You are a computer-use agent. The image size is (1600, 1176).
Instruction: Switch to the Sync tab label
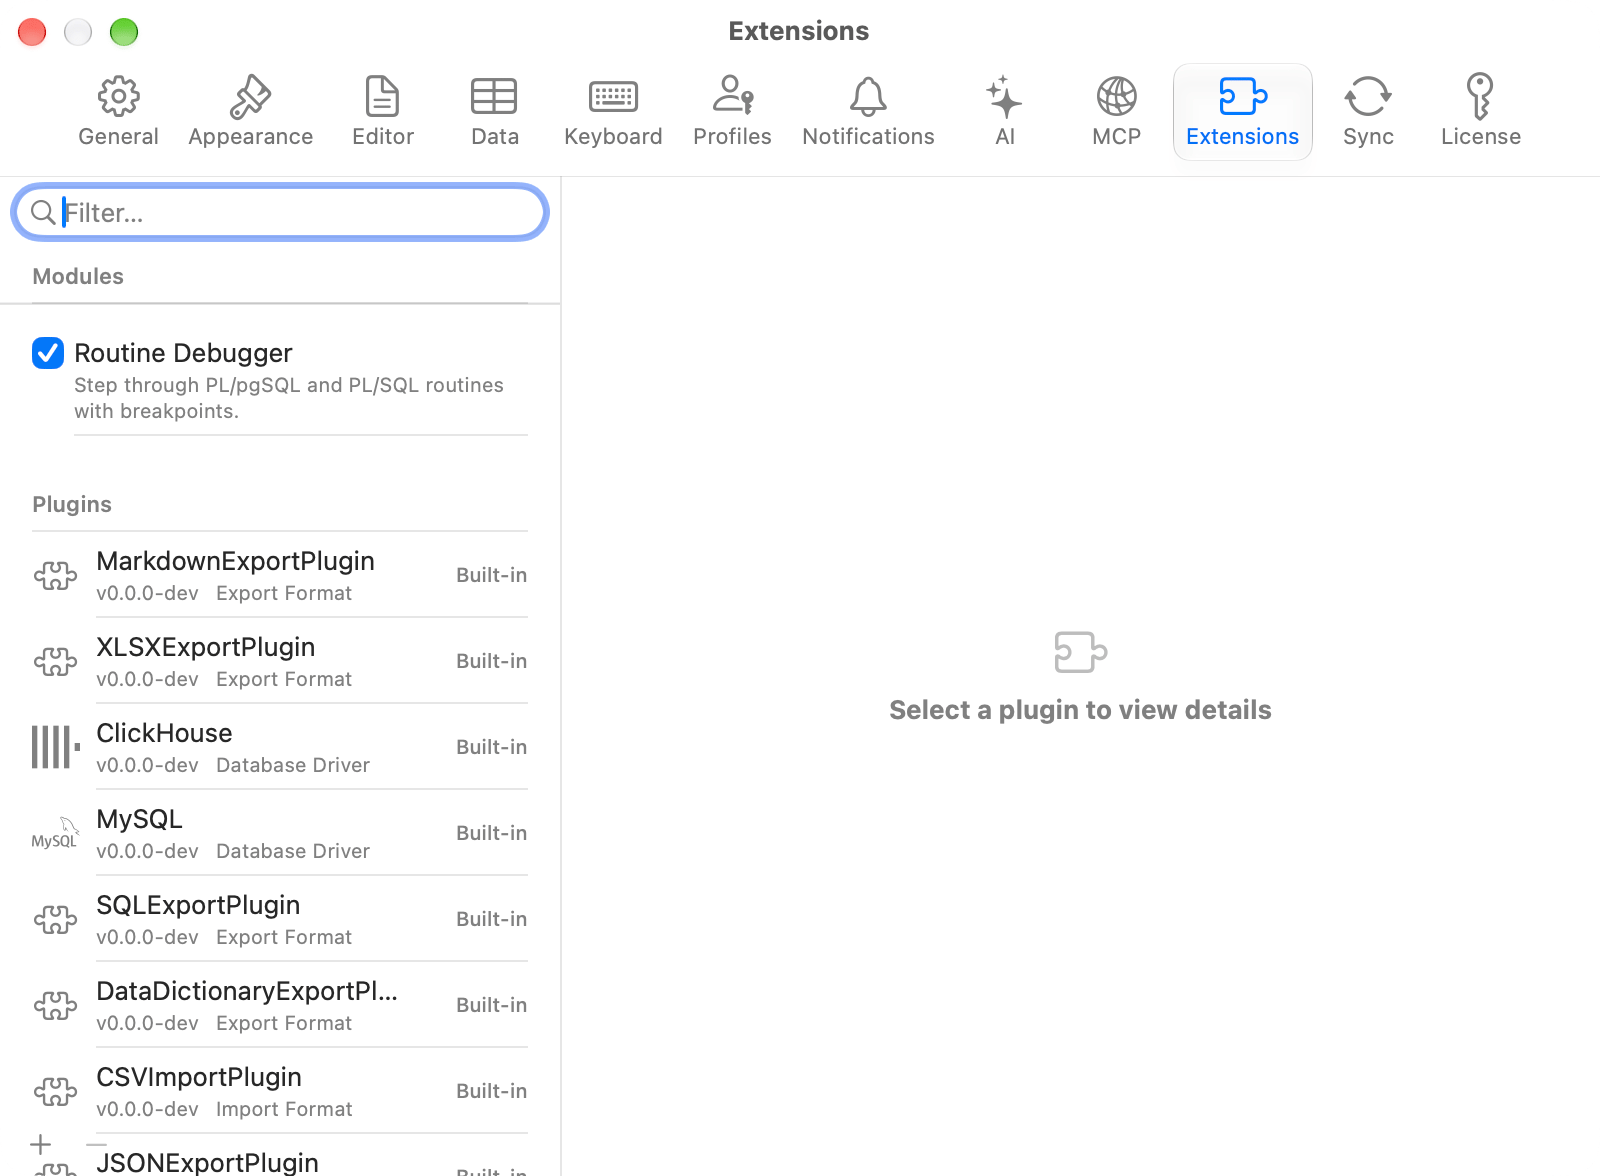pos(1368,137)
